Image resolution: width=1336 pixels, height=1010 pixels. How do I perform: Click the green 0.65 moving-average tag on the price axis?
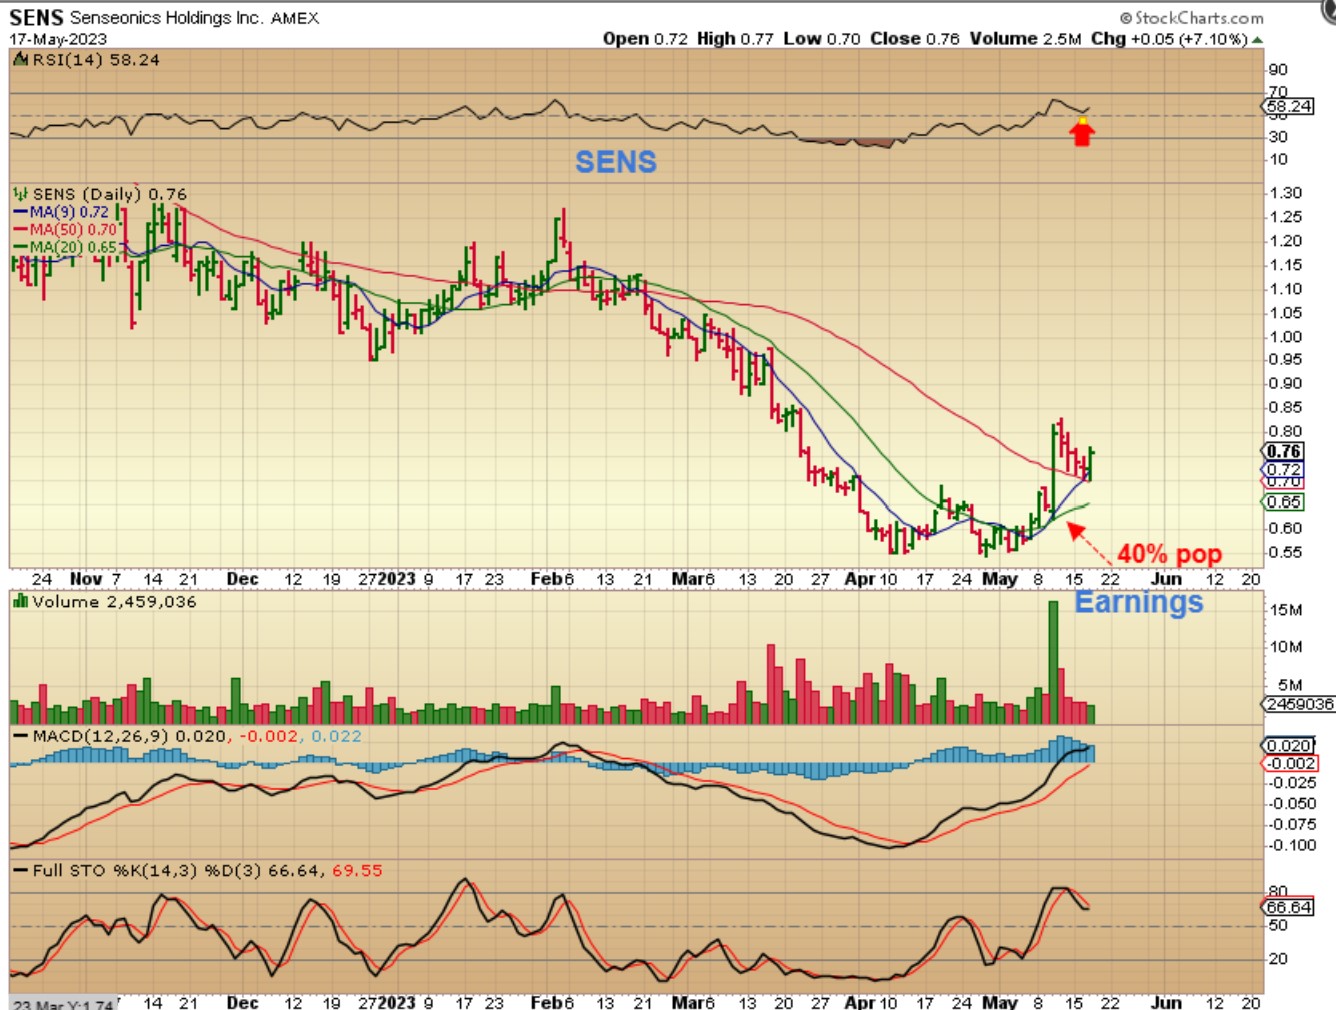[1284, 502]
